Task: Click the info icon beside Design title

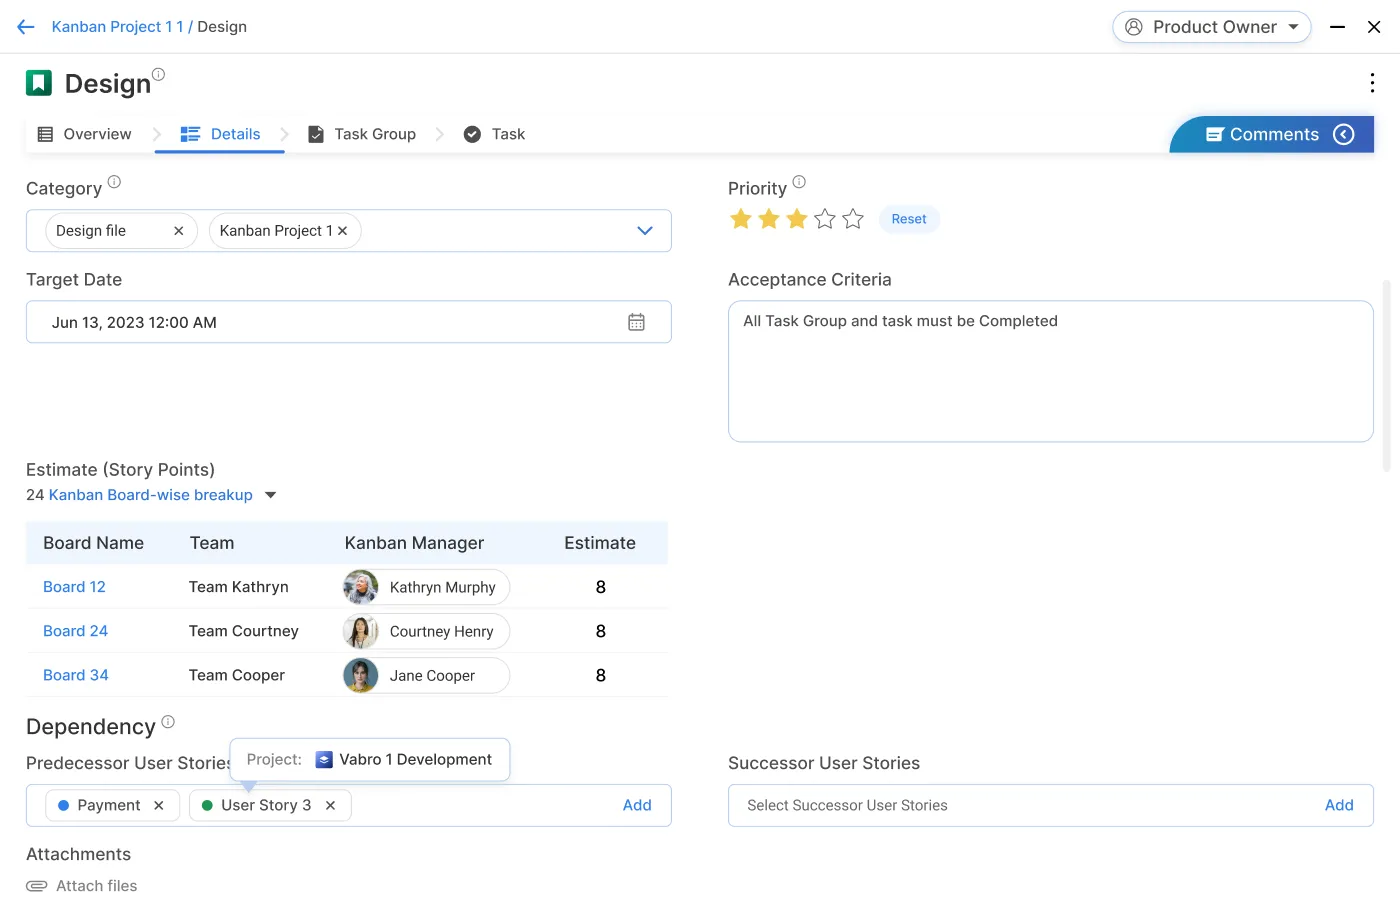Action: 158,73
